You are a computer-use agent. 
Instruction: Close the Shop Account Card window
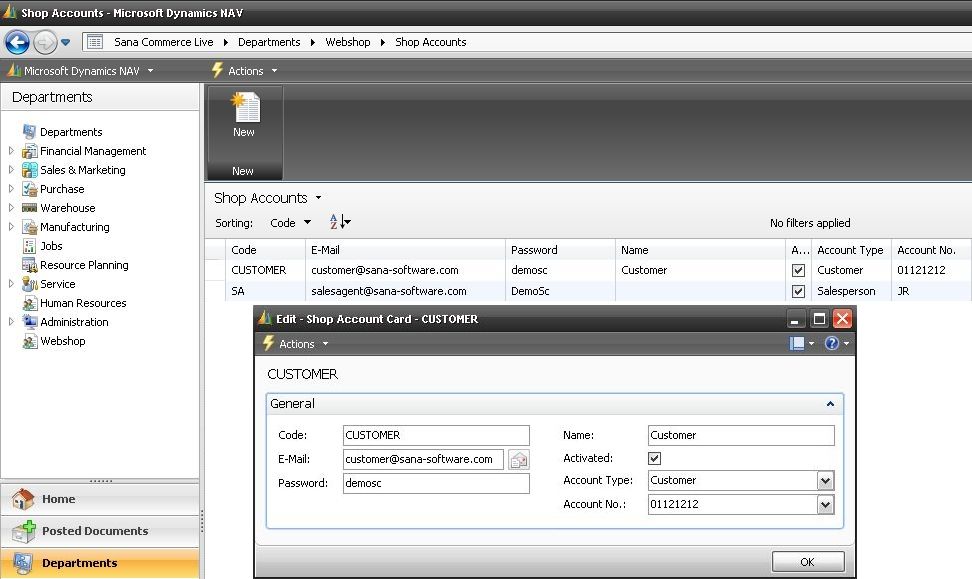[842, 319]
